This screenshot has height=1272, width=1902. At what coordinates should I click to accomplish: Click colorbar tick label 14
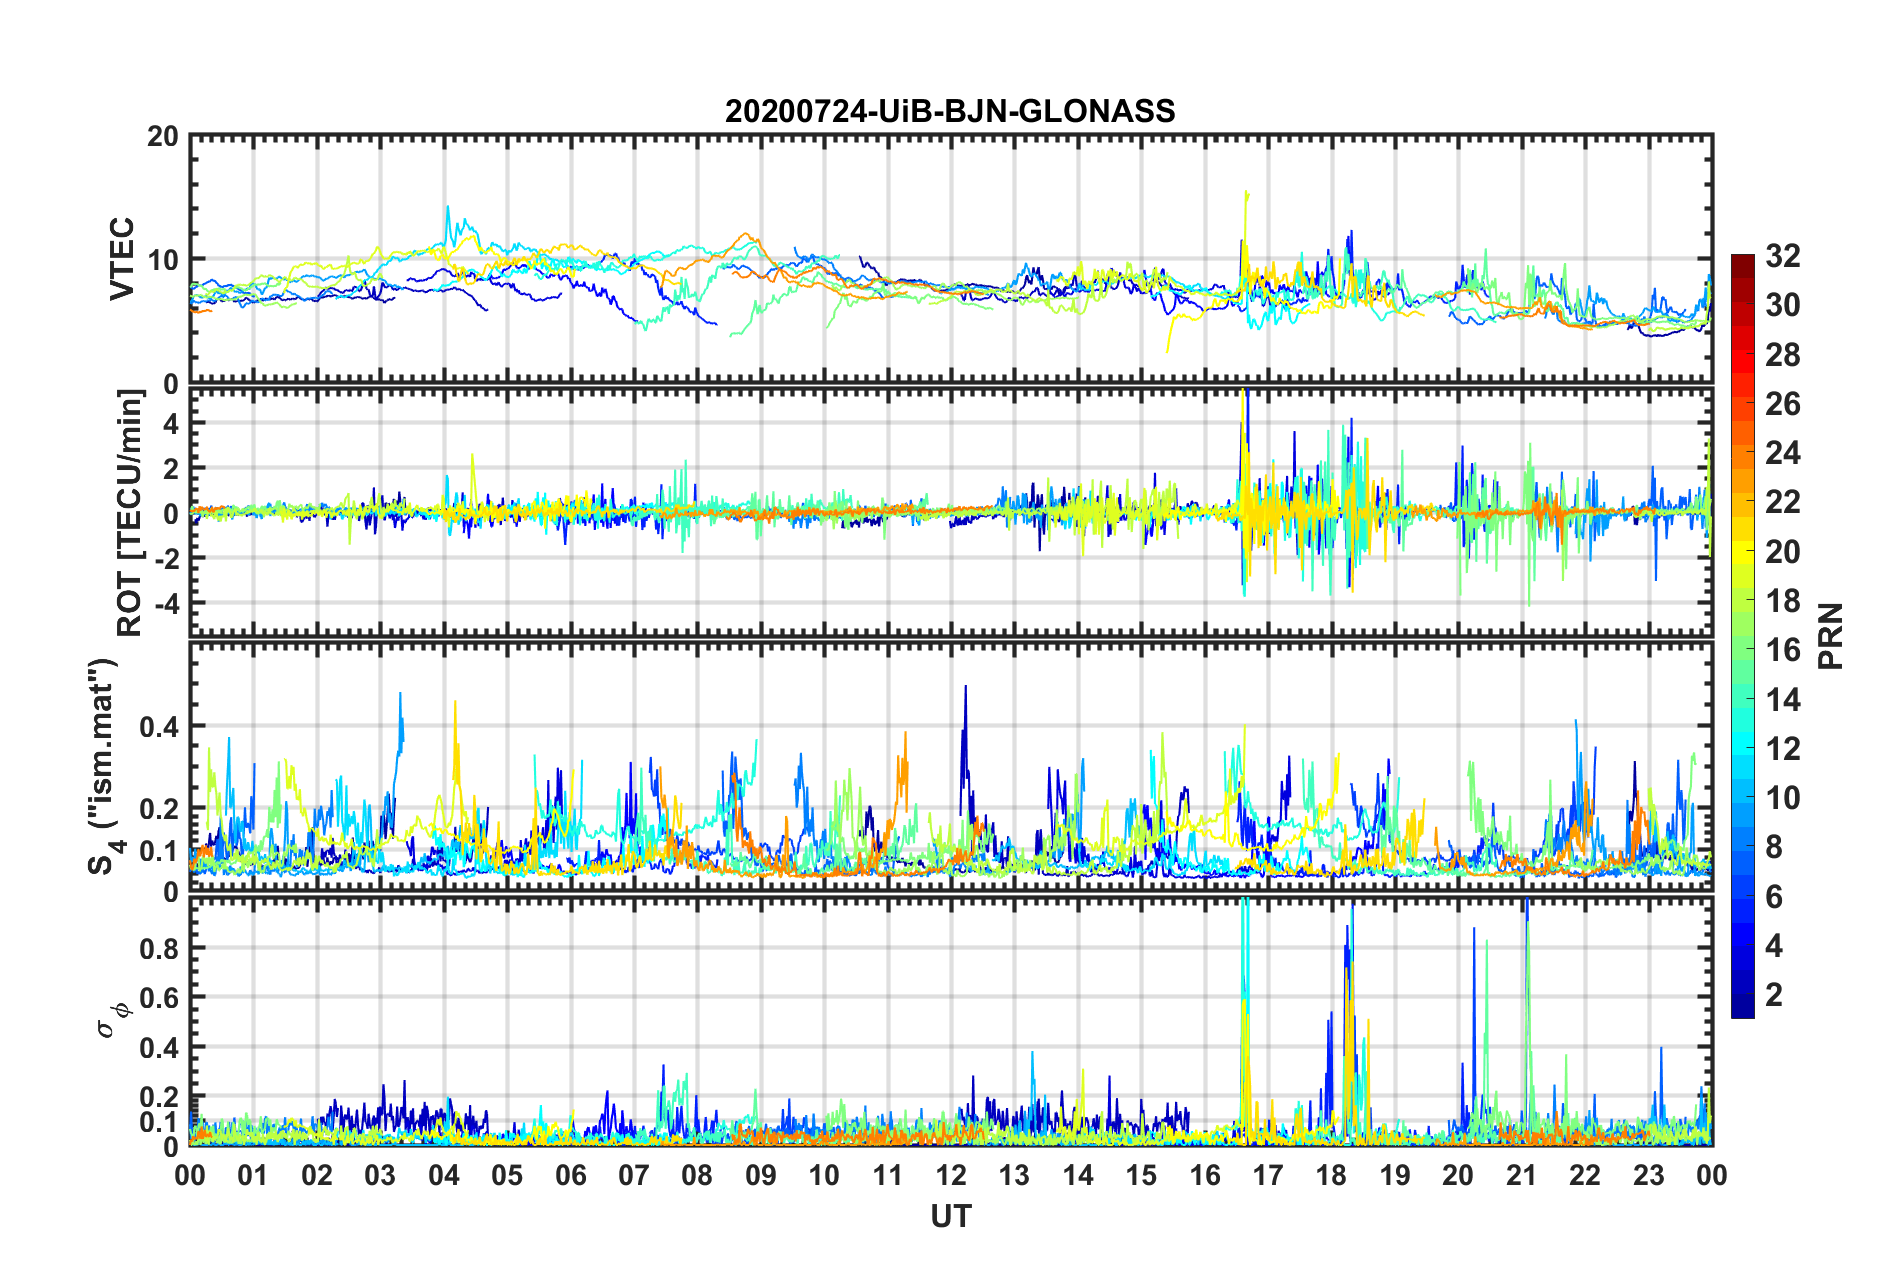point(1782,700)
